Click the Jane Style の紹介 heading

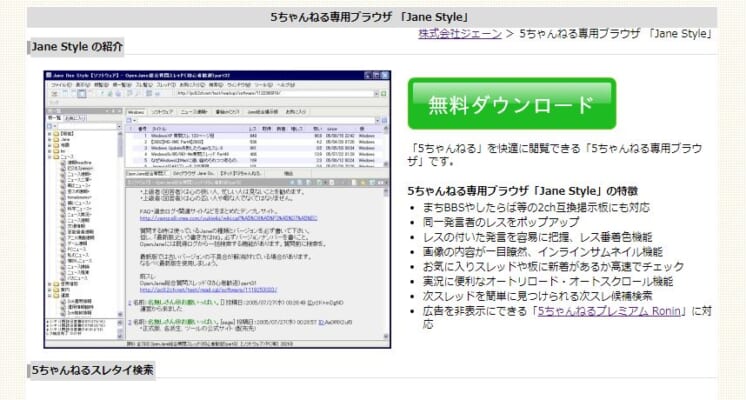[77, 47]
